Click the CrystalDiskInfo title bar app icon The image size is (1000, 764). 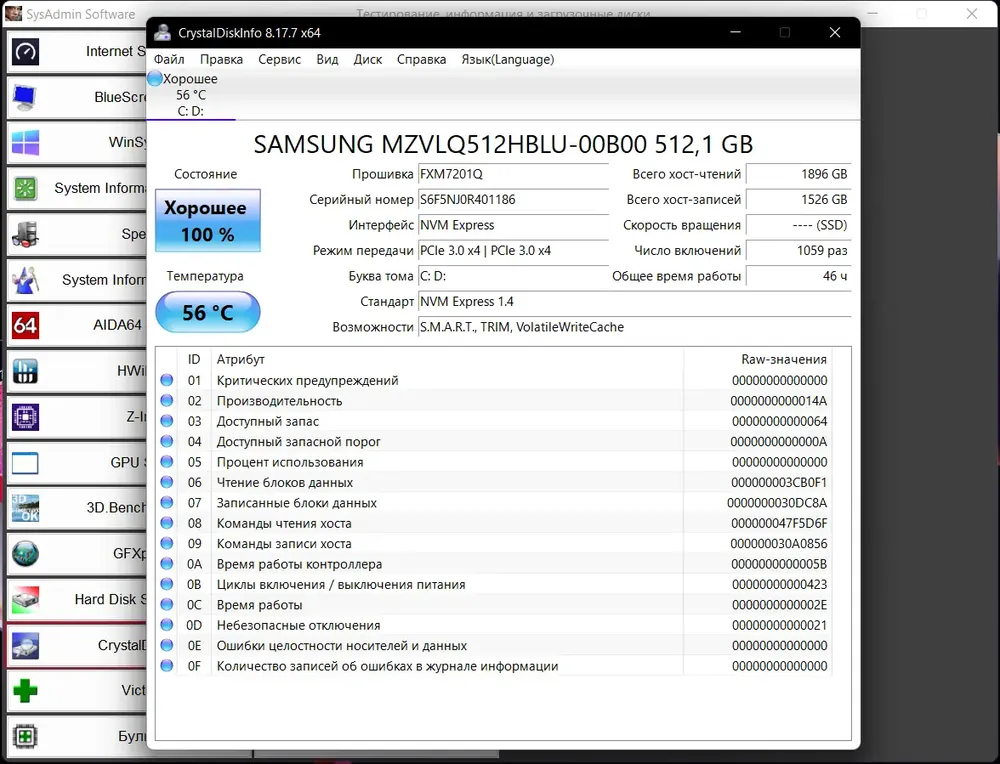click(162, 32)
